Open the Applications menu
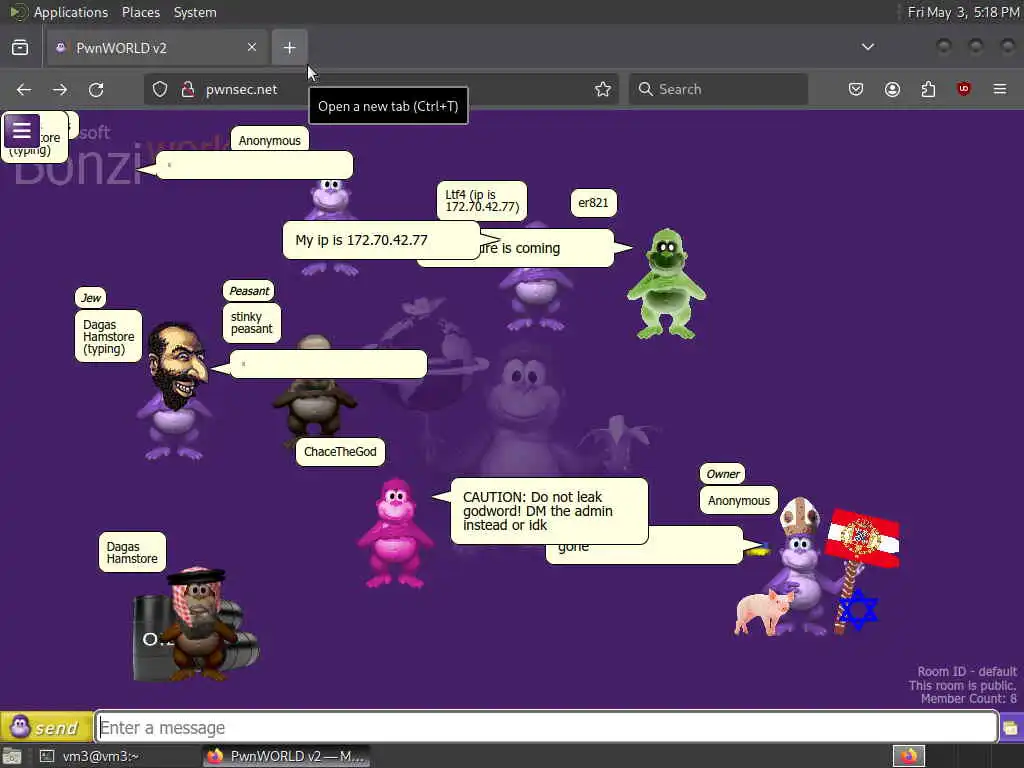1024x768 pixels. tap(71, 12)
